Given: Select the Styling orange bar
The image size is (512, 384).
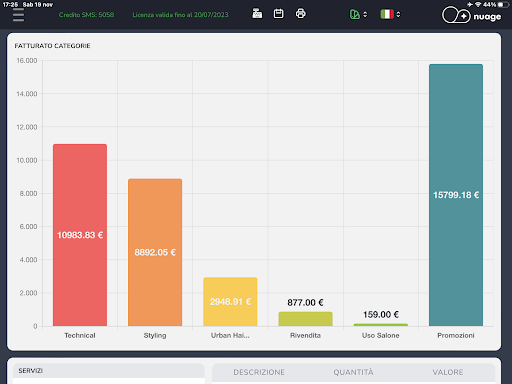Looking at the screenshot, I should pyautogui.click(x=155, y=252).
